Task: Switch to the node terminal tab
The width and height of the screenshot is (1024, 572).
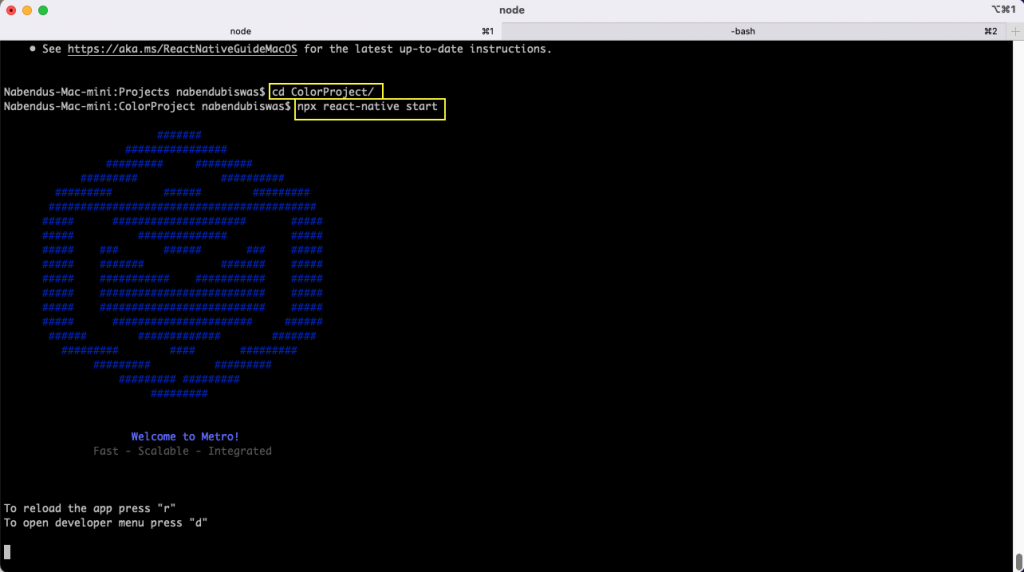Action: pyautogui.click(x=250, y=31)
